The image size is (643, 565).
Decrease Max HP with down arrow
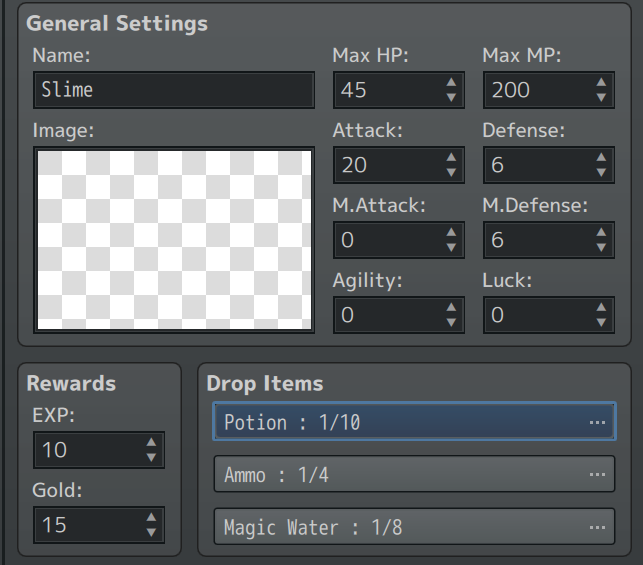tap(451, 98)
